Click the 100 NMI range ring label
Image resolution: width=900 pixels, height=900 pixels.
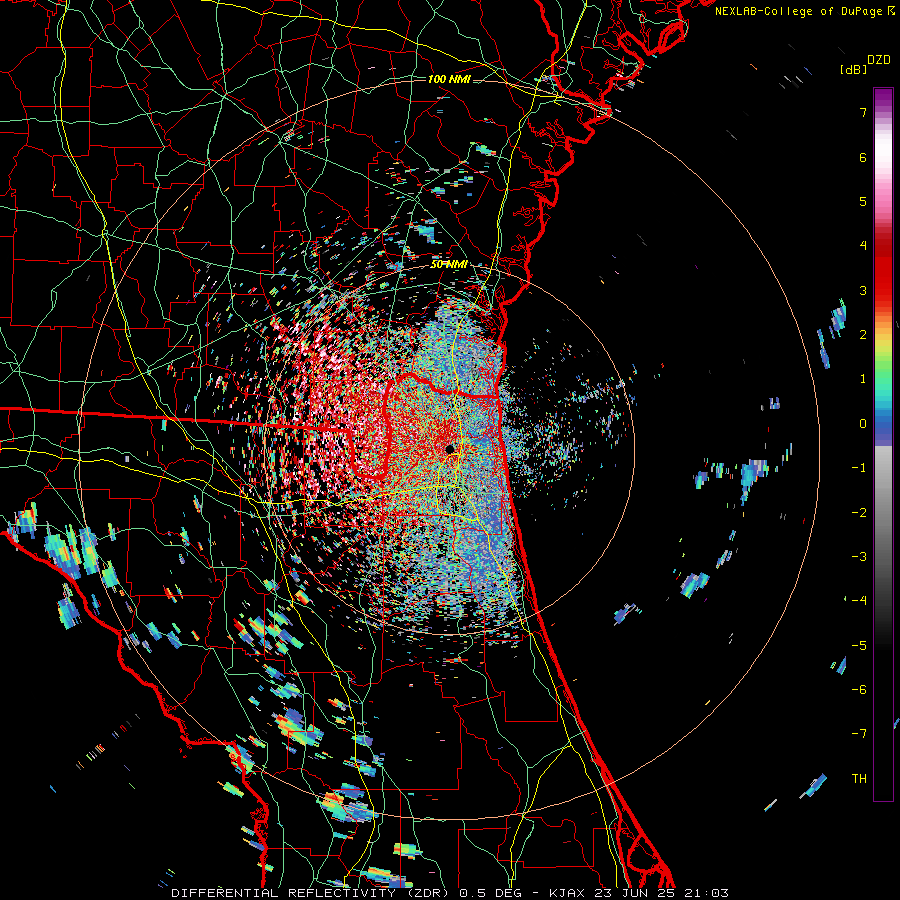(449, 79)
